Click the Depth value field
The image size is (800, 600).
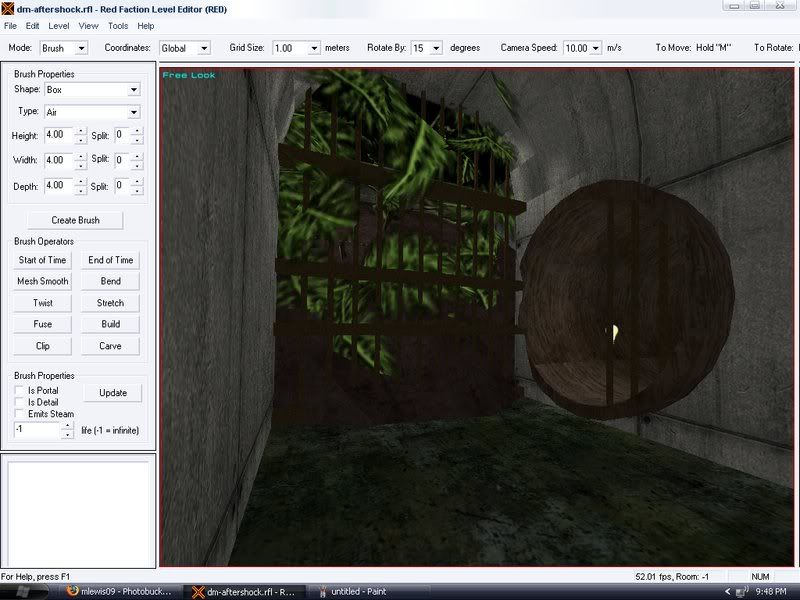pyautogui.click(x=59, y=185)
